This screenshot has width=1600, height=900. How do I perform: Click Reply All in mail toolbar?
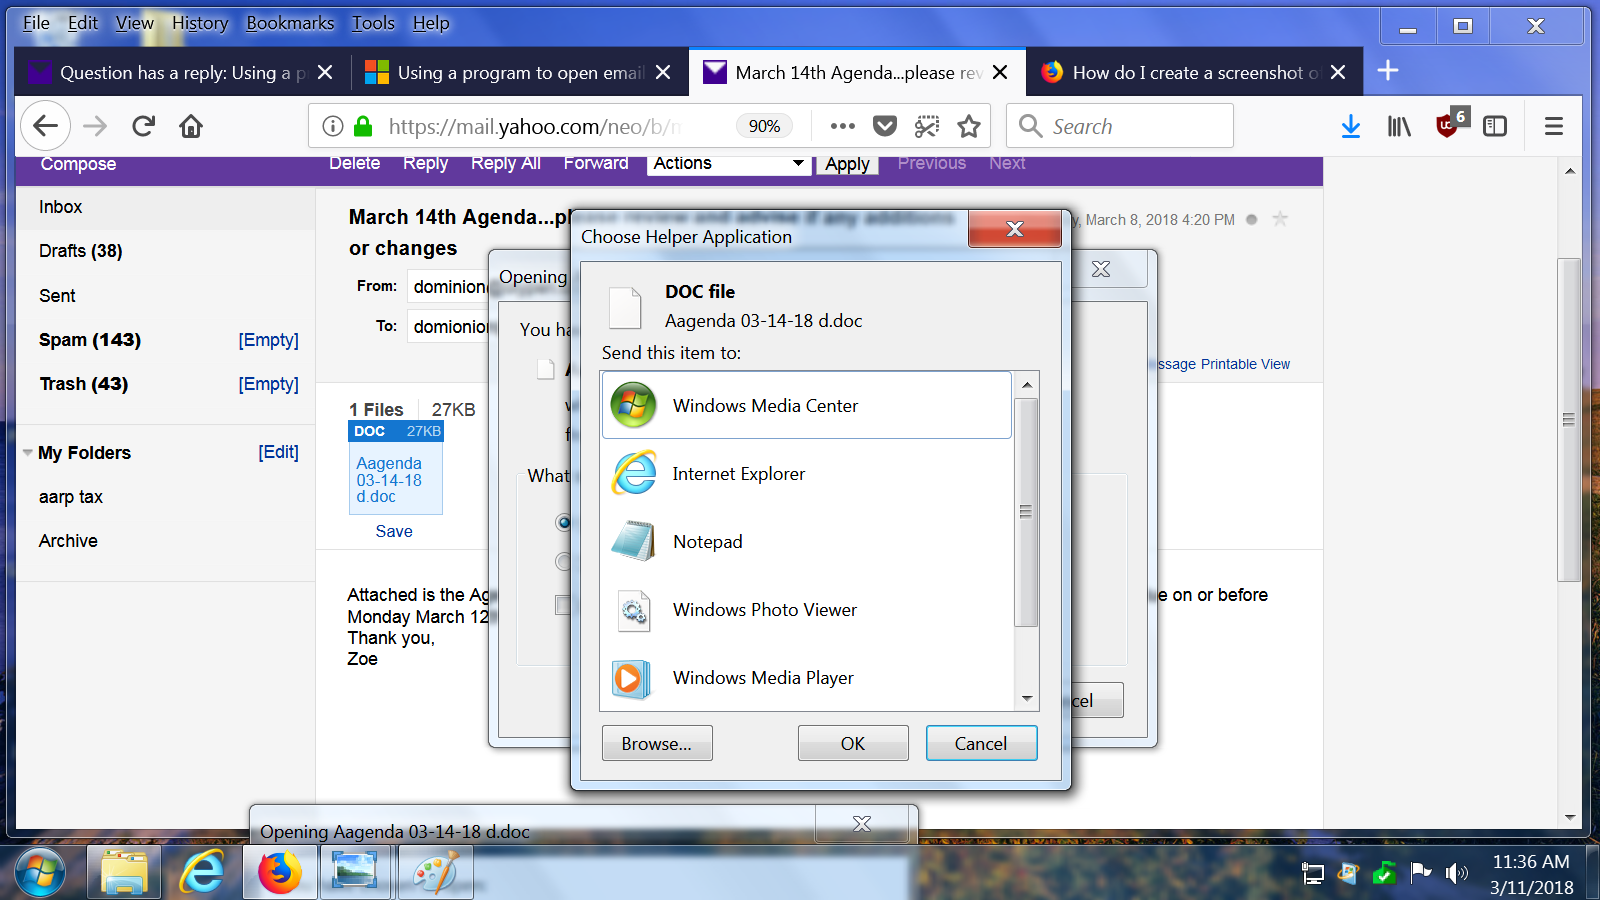506,163
